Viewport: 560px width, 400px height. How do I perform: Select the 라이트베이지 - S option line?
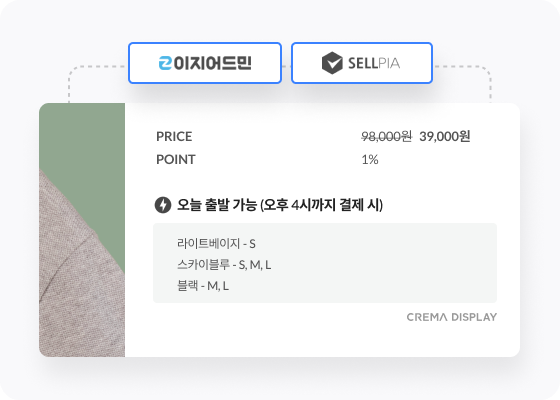click(216, 244)
